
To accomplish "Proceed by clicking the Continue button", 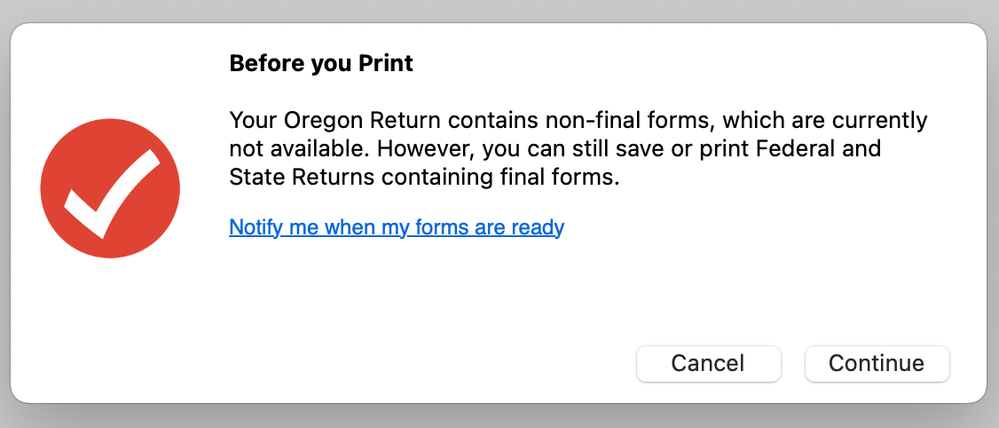I will [877, 364].
